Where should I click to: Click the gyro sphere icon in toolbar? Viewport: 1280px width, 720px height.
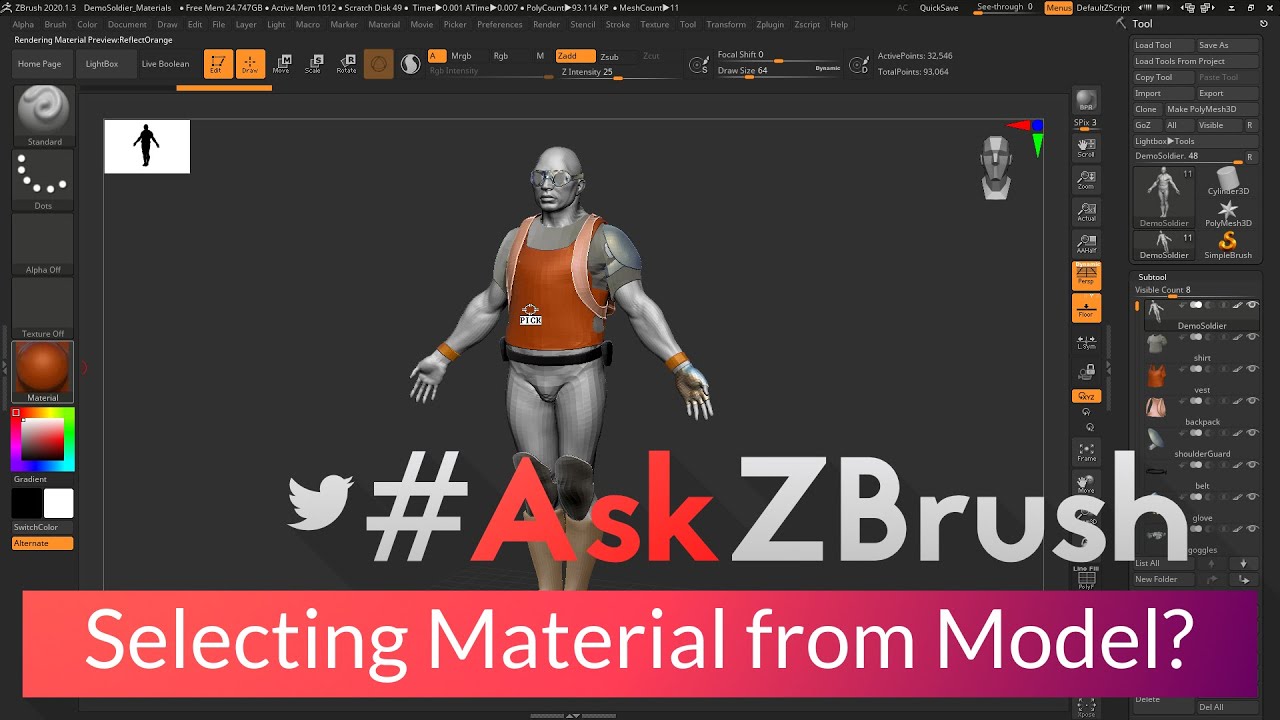pos(378,64)
